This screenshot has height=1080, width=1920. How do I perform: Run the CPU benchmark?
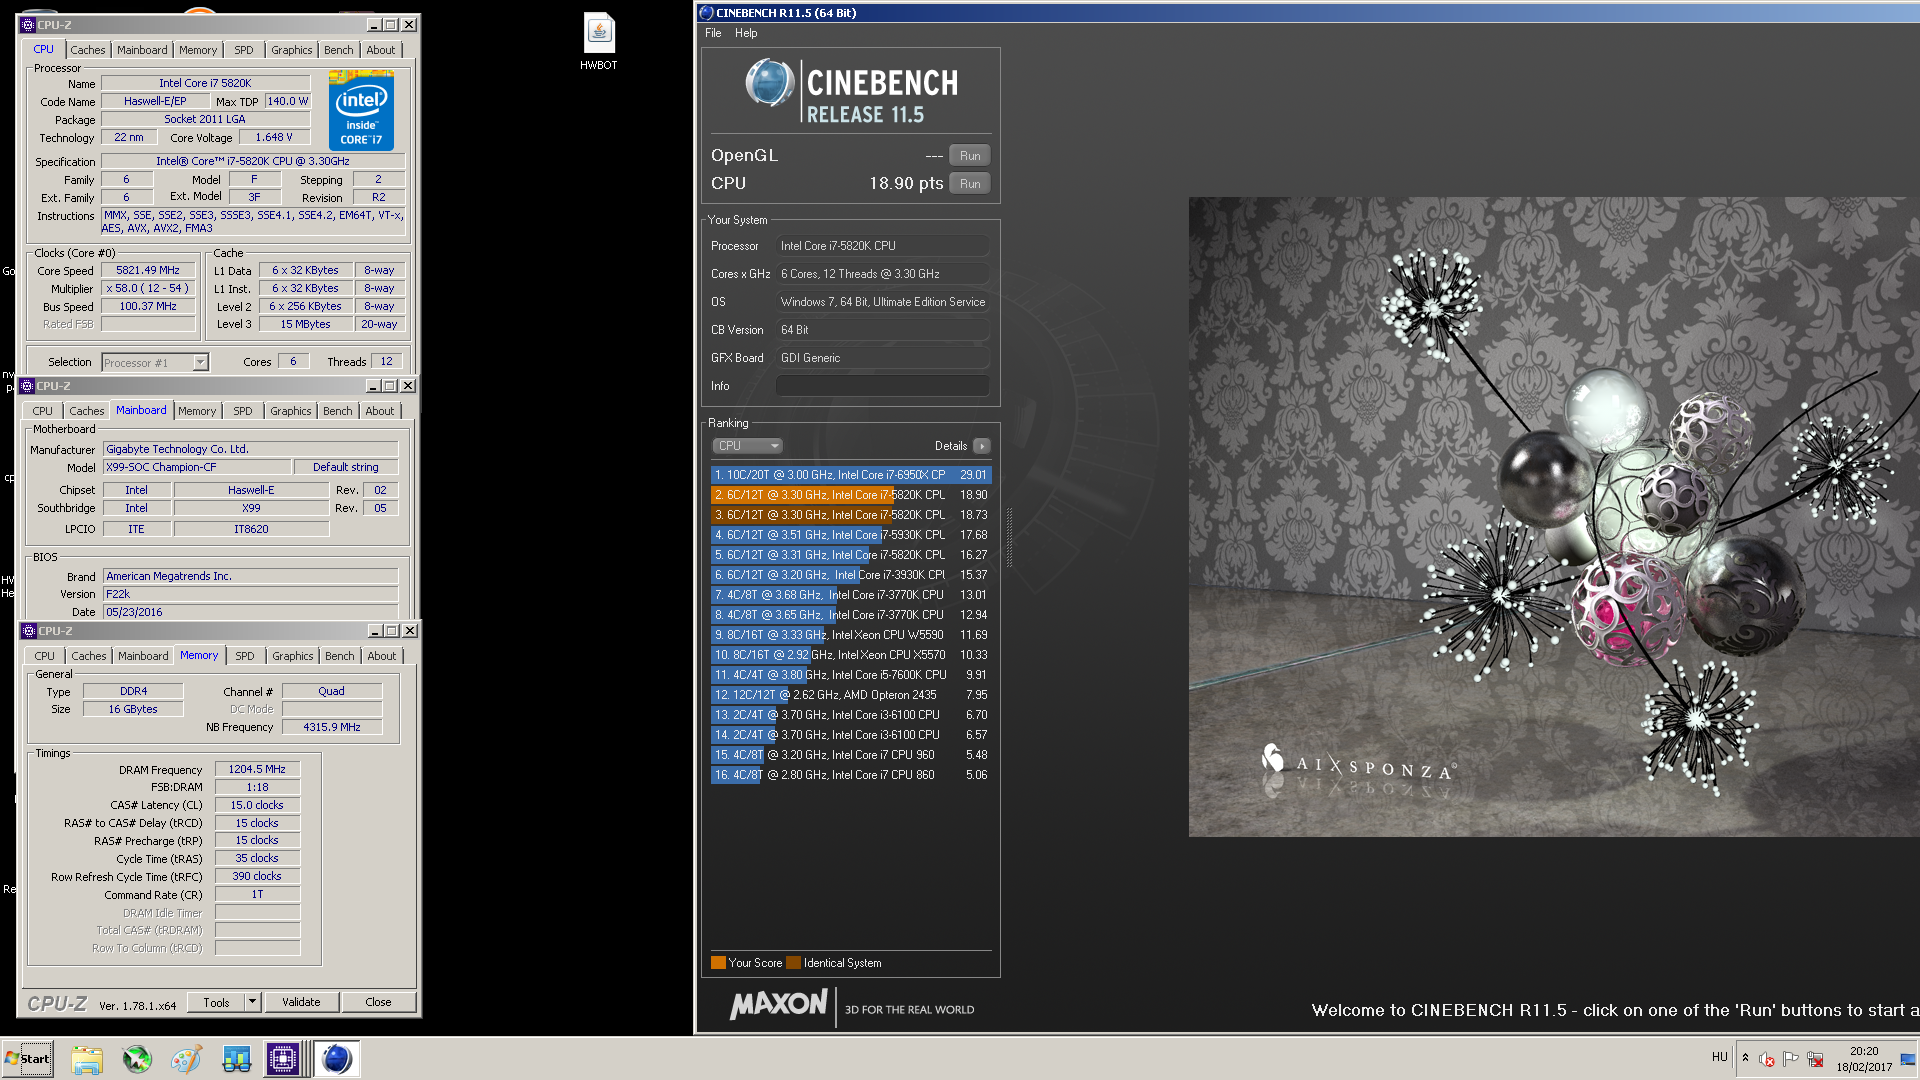(x=970, y=184)
